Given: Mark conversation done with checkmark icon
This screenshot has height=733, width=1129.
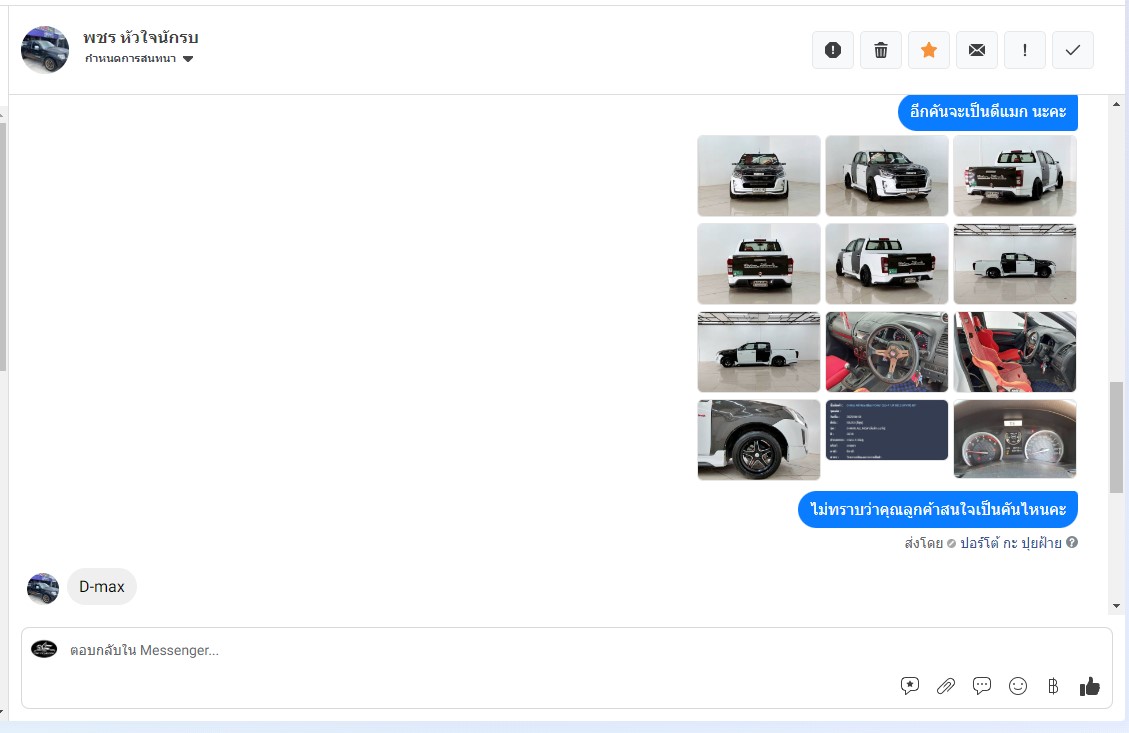Looking at the screenshot, I should (x=1073, y=50).
